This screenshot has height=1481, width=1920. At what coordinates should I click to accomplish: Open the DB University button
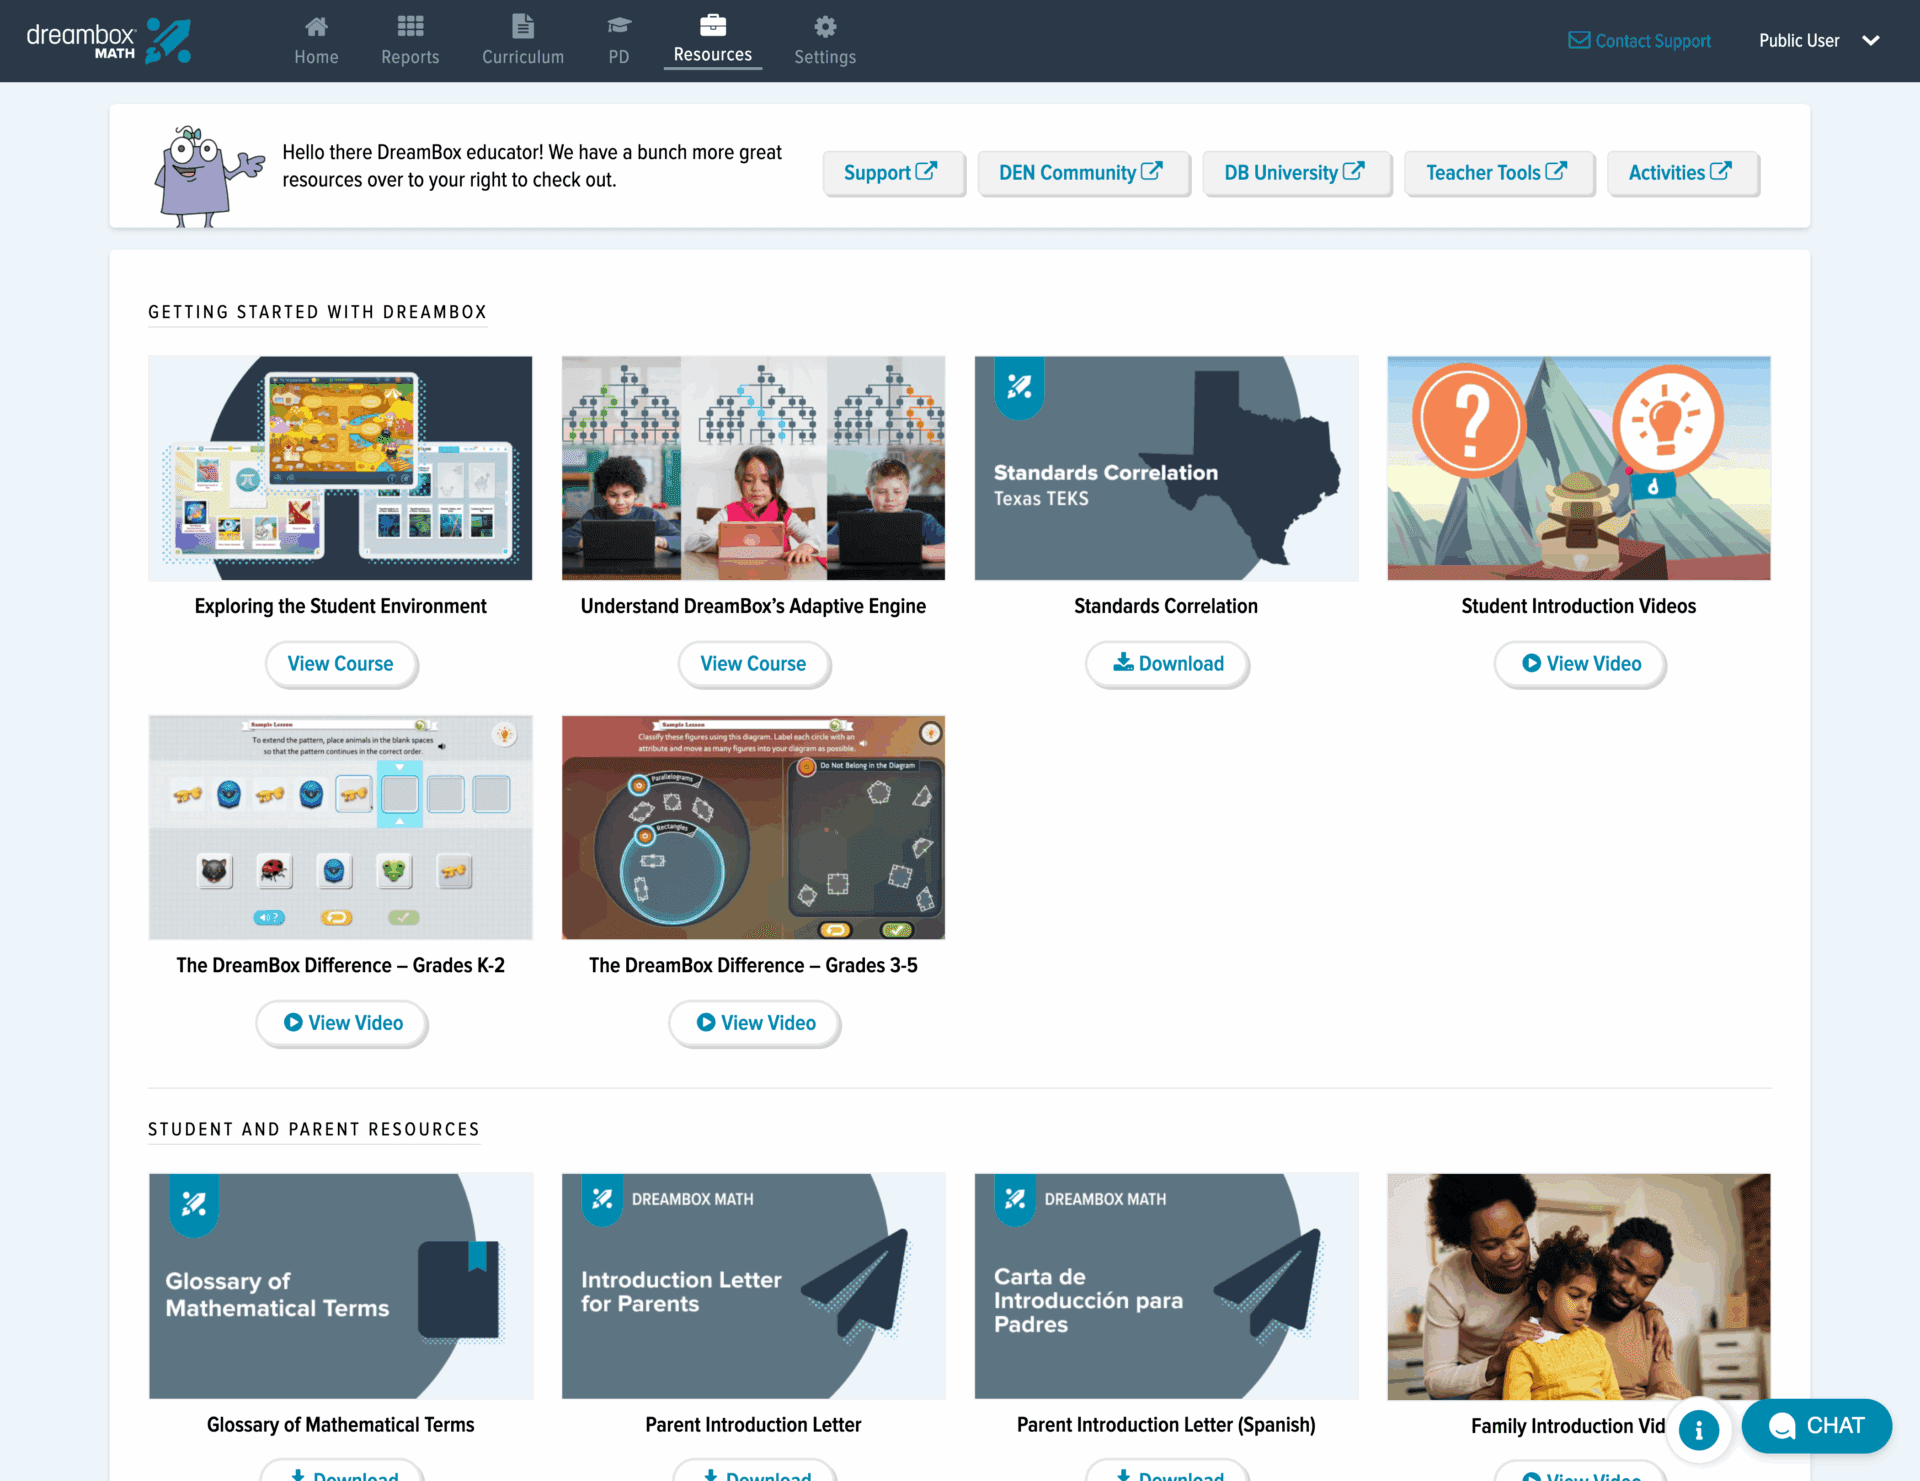pyautogui.click(x=1295, y=173)
